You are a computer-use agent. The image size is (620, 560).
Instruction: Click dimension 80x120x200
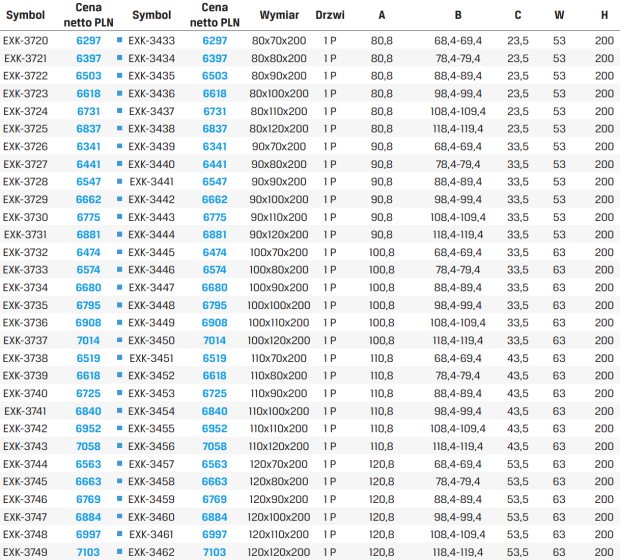tap(279, 129)
